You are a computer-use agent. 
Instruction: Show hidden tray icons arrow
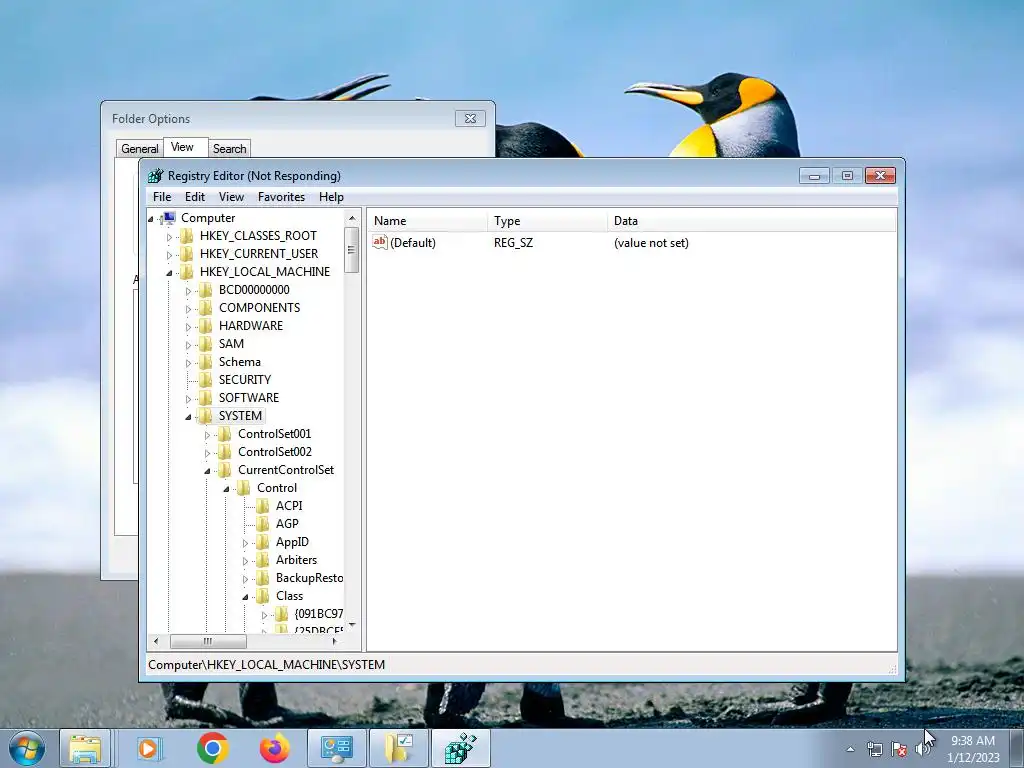[850, 749]
